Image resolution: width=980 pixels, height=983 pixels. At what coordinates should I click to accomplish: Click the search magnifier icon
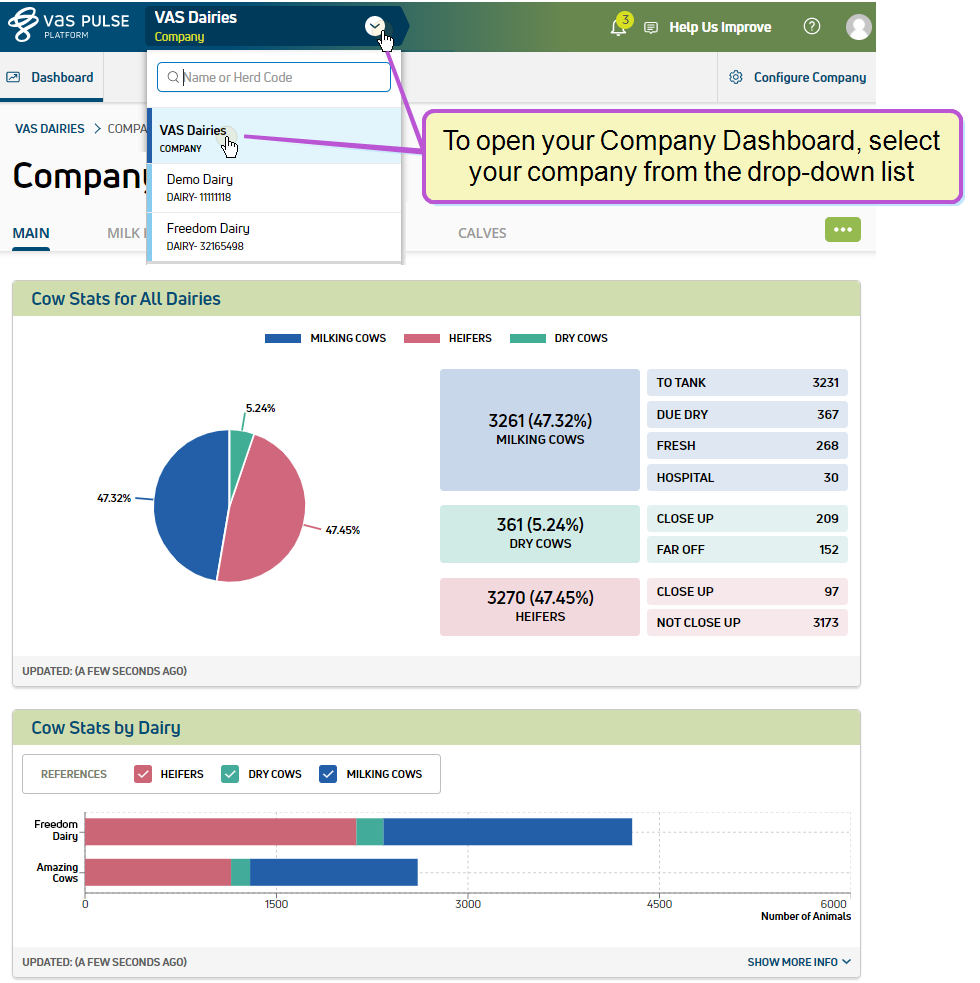tap(172, 77)
